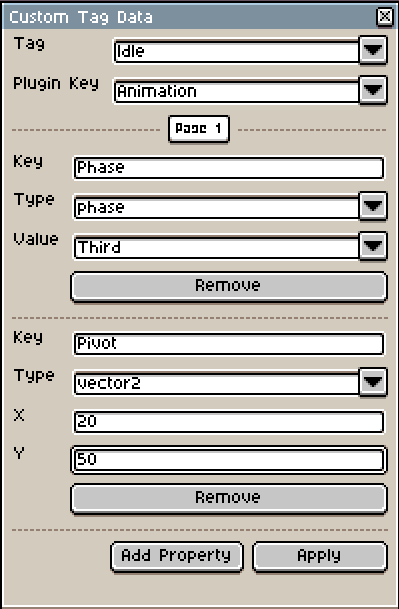The width and height of the screenshot is (399, 609).
Task: Click the Page 1 button
Action: [199, 129]
